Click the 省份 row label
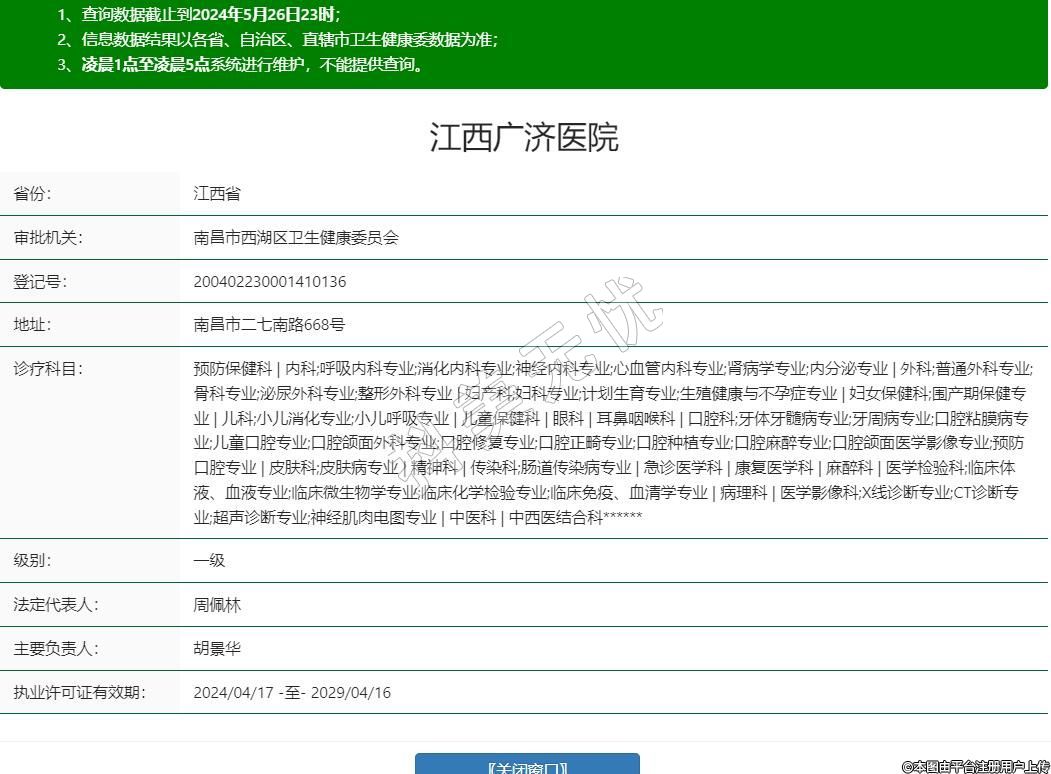The height and width of the screenshot is (774, 1051). click(32, 194)
